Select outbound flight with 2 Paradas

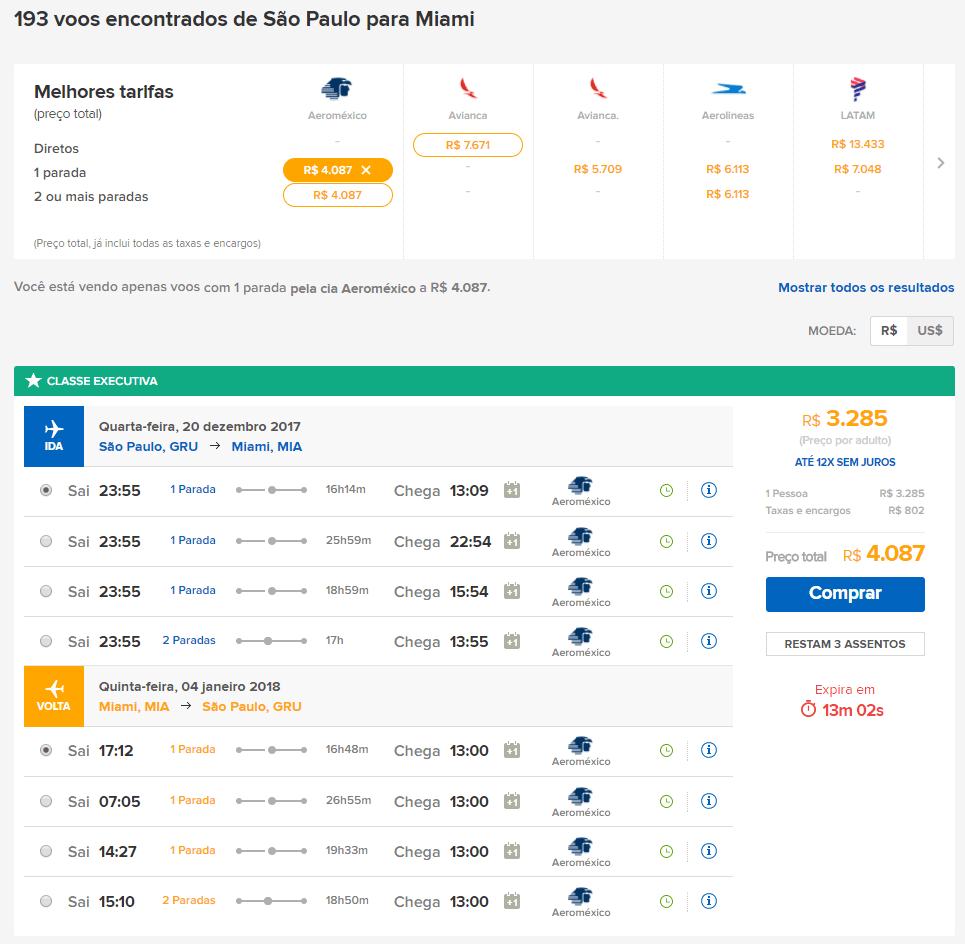[46, 641]
